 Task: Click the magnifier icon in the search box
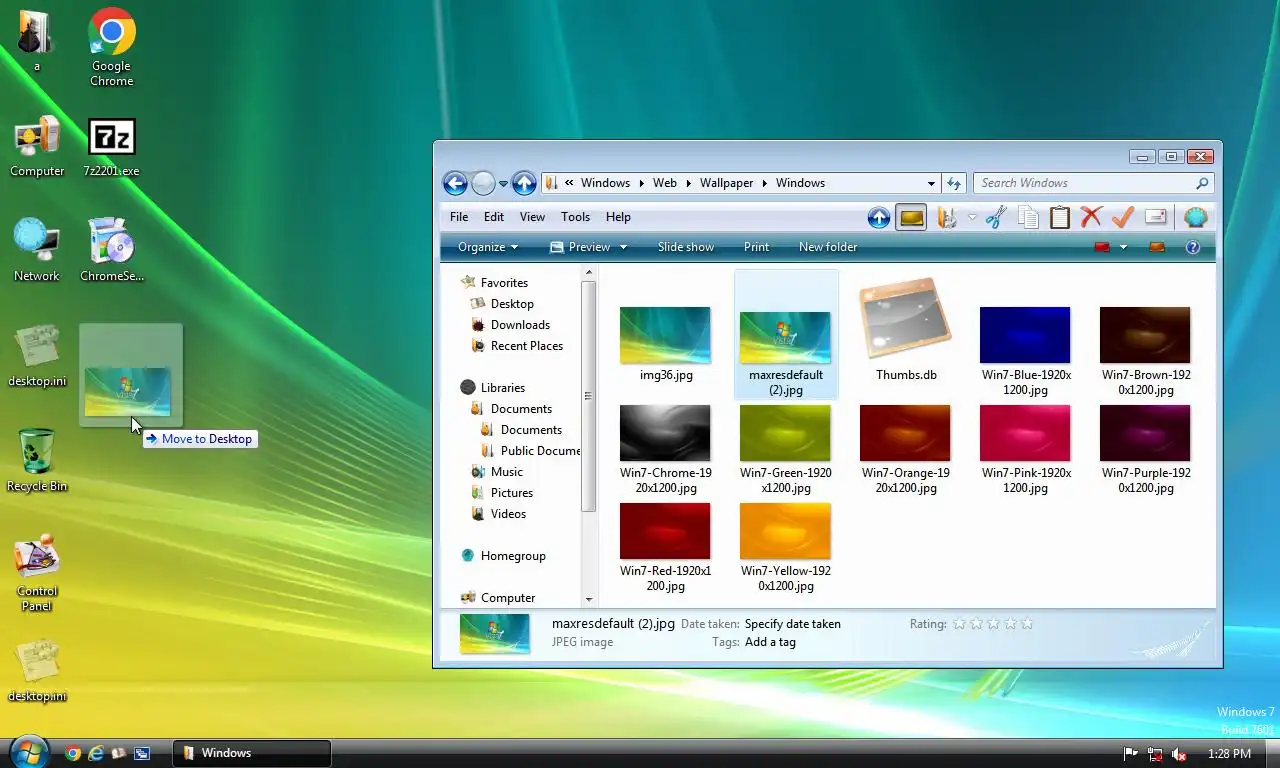pos(1202,183)
